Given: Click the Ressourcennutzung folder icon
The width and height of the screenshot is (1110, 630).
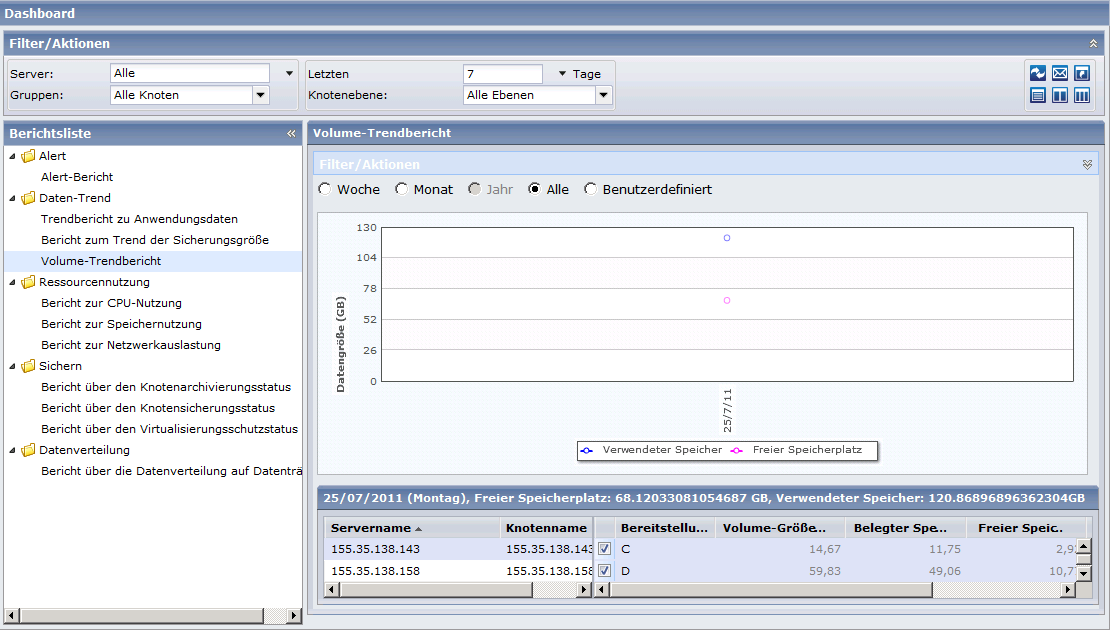Looking at the screenshot, I should click(x=28, y=282).
